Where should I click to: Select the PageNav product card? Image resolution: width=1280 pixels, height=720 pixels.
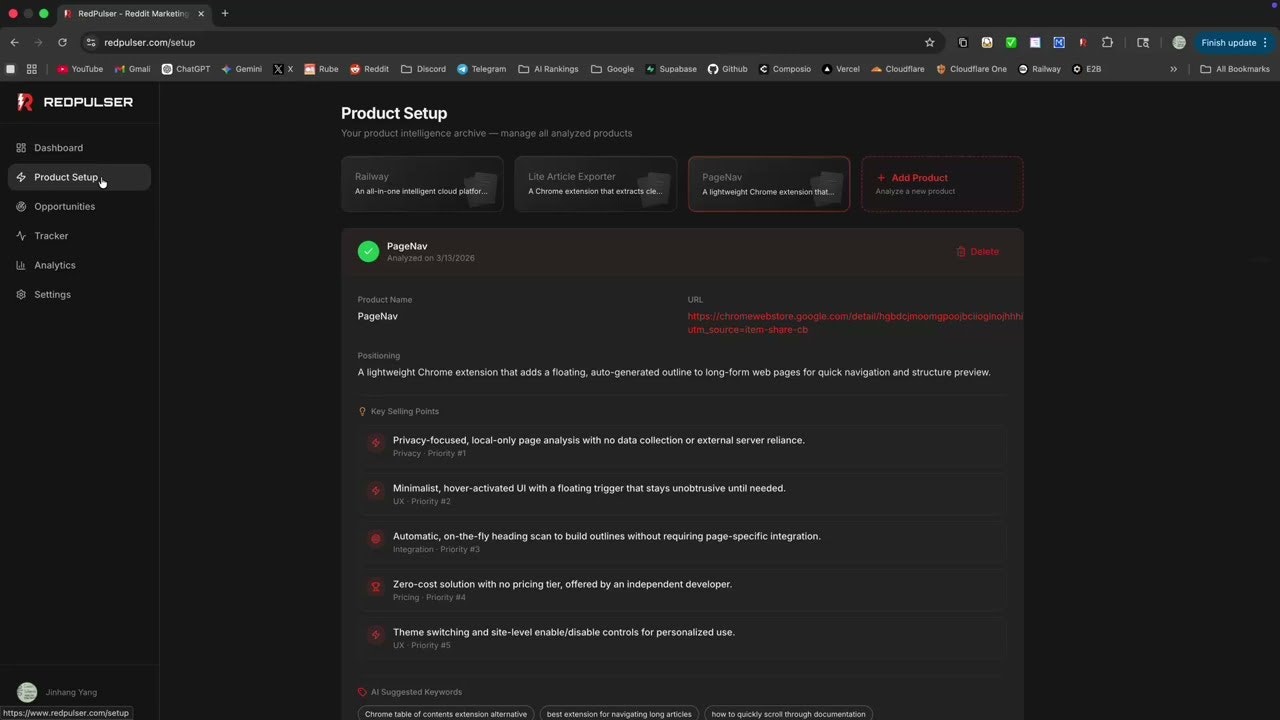coord(769,184)
